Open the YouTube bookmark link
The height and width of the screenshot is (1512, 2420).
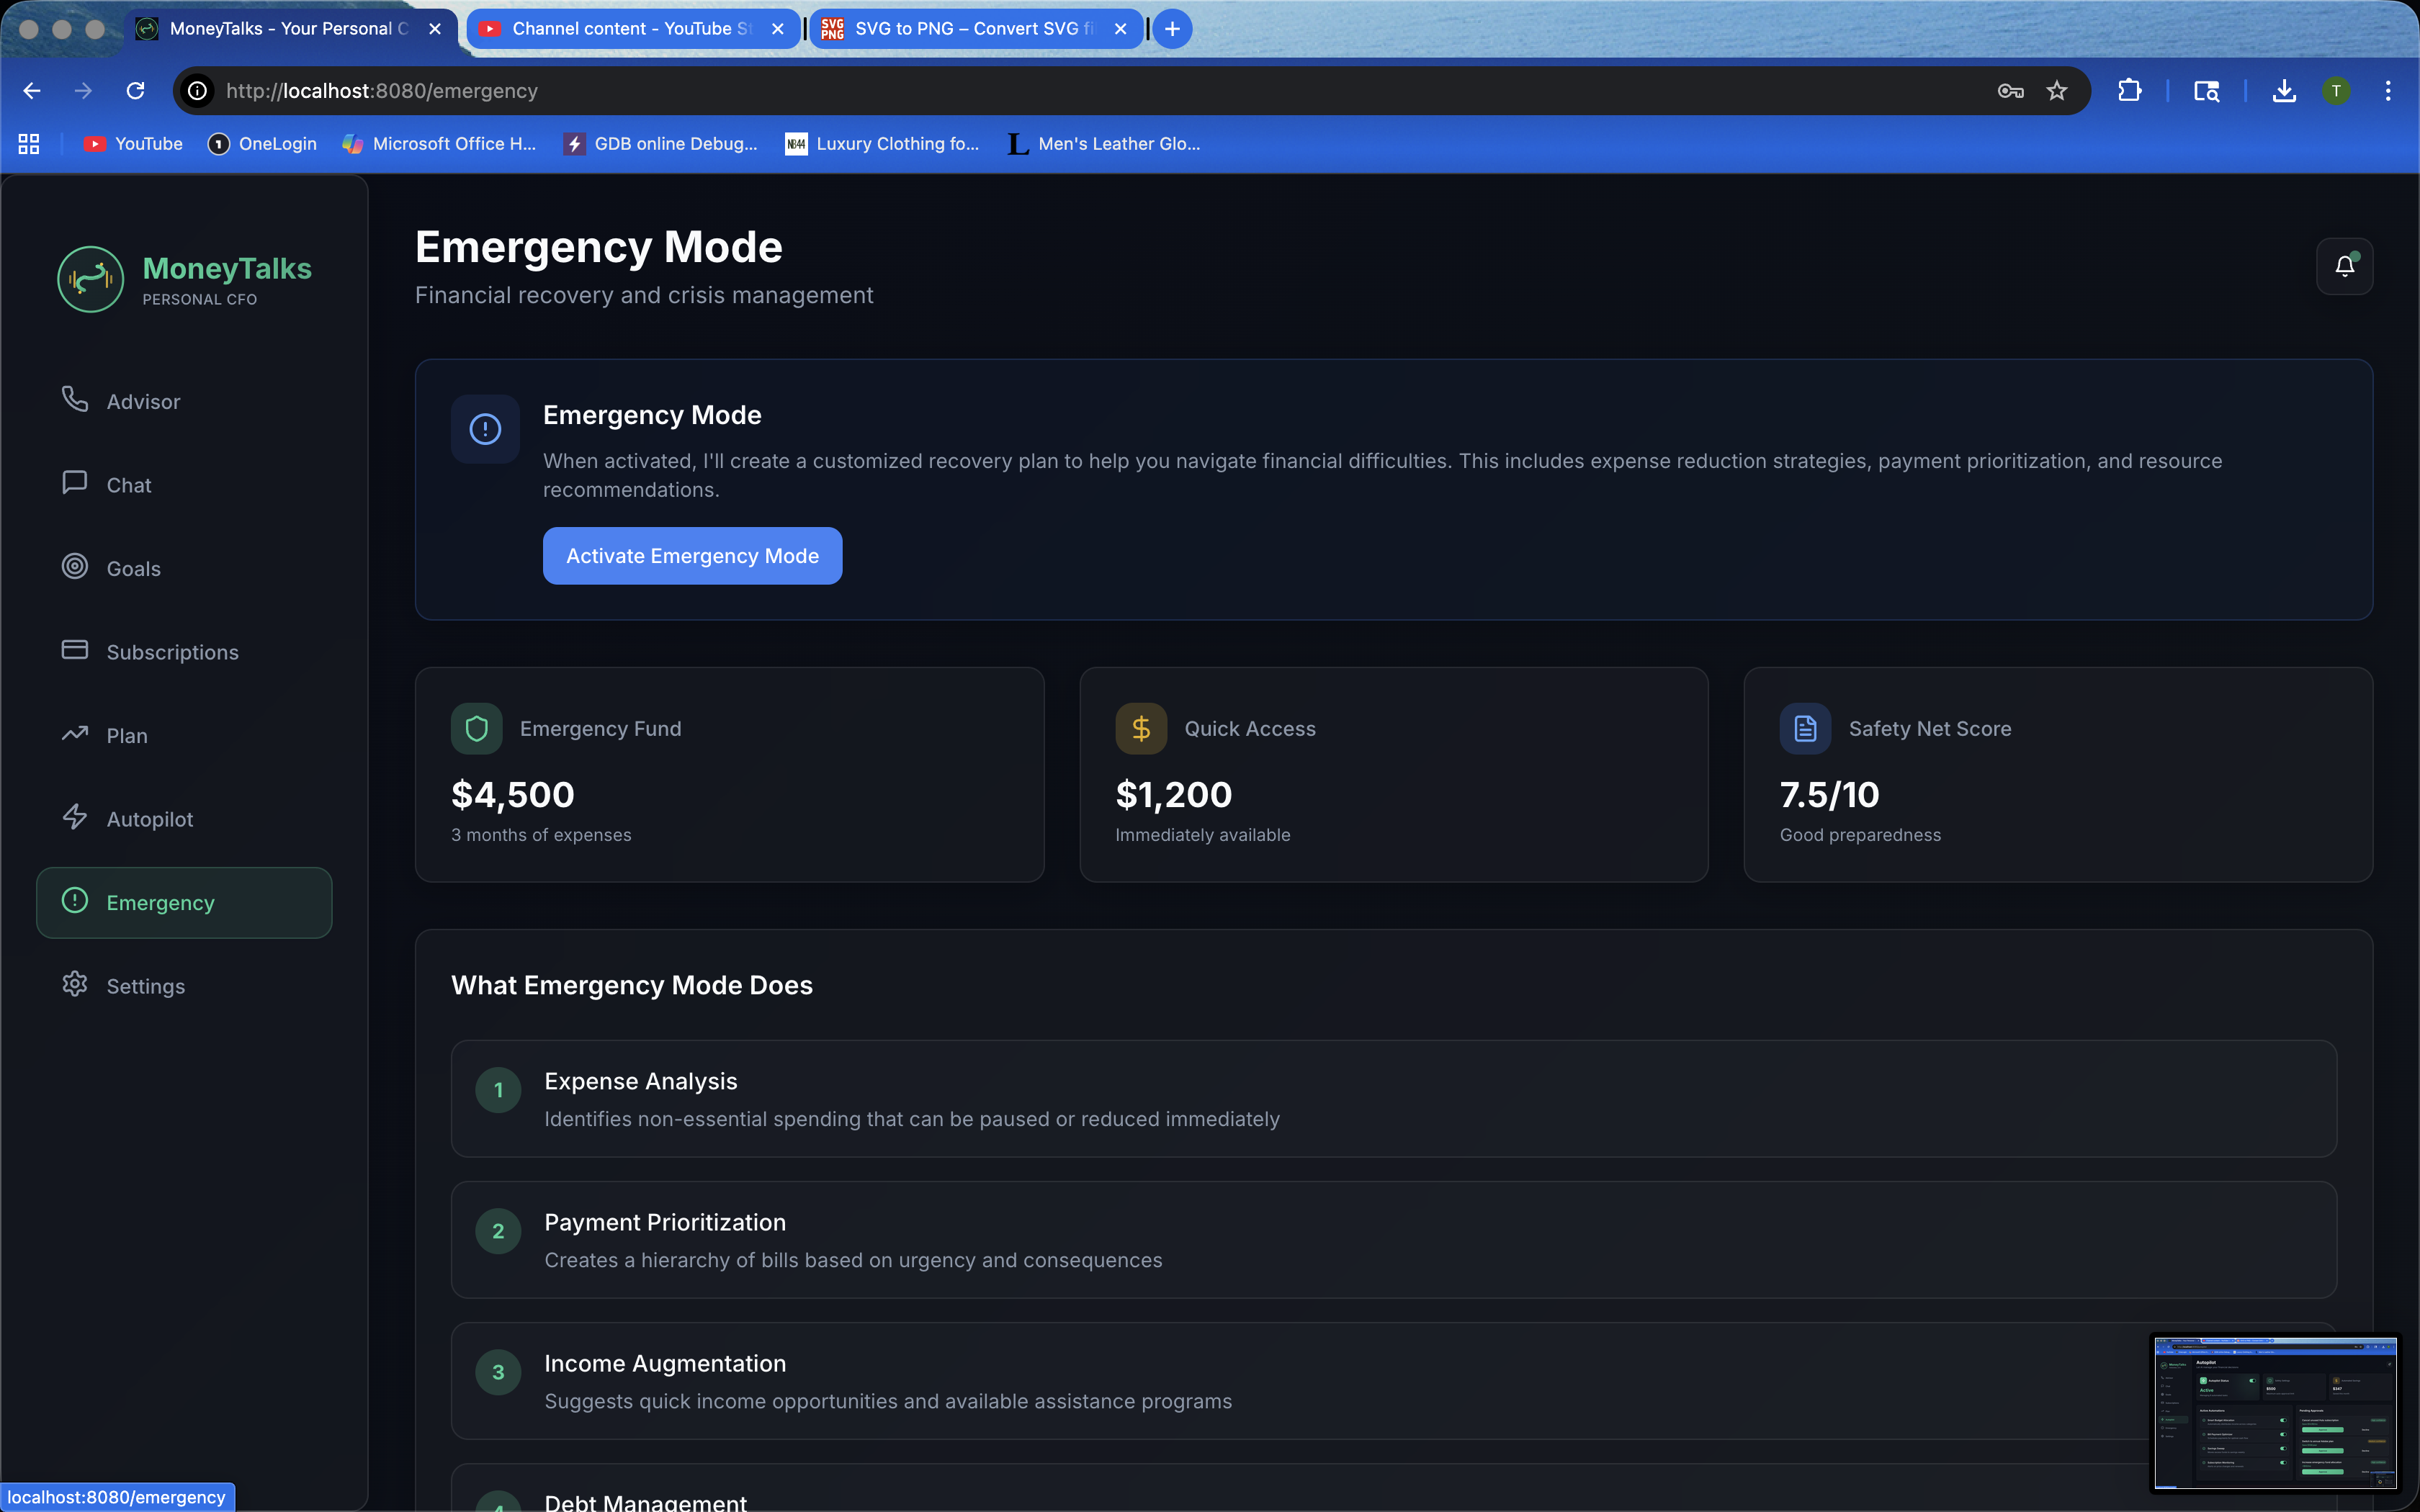(133, 144)
